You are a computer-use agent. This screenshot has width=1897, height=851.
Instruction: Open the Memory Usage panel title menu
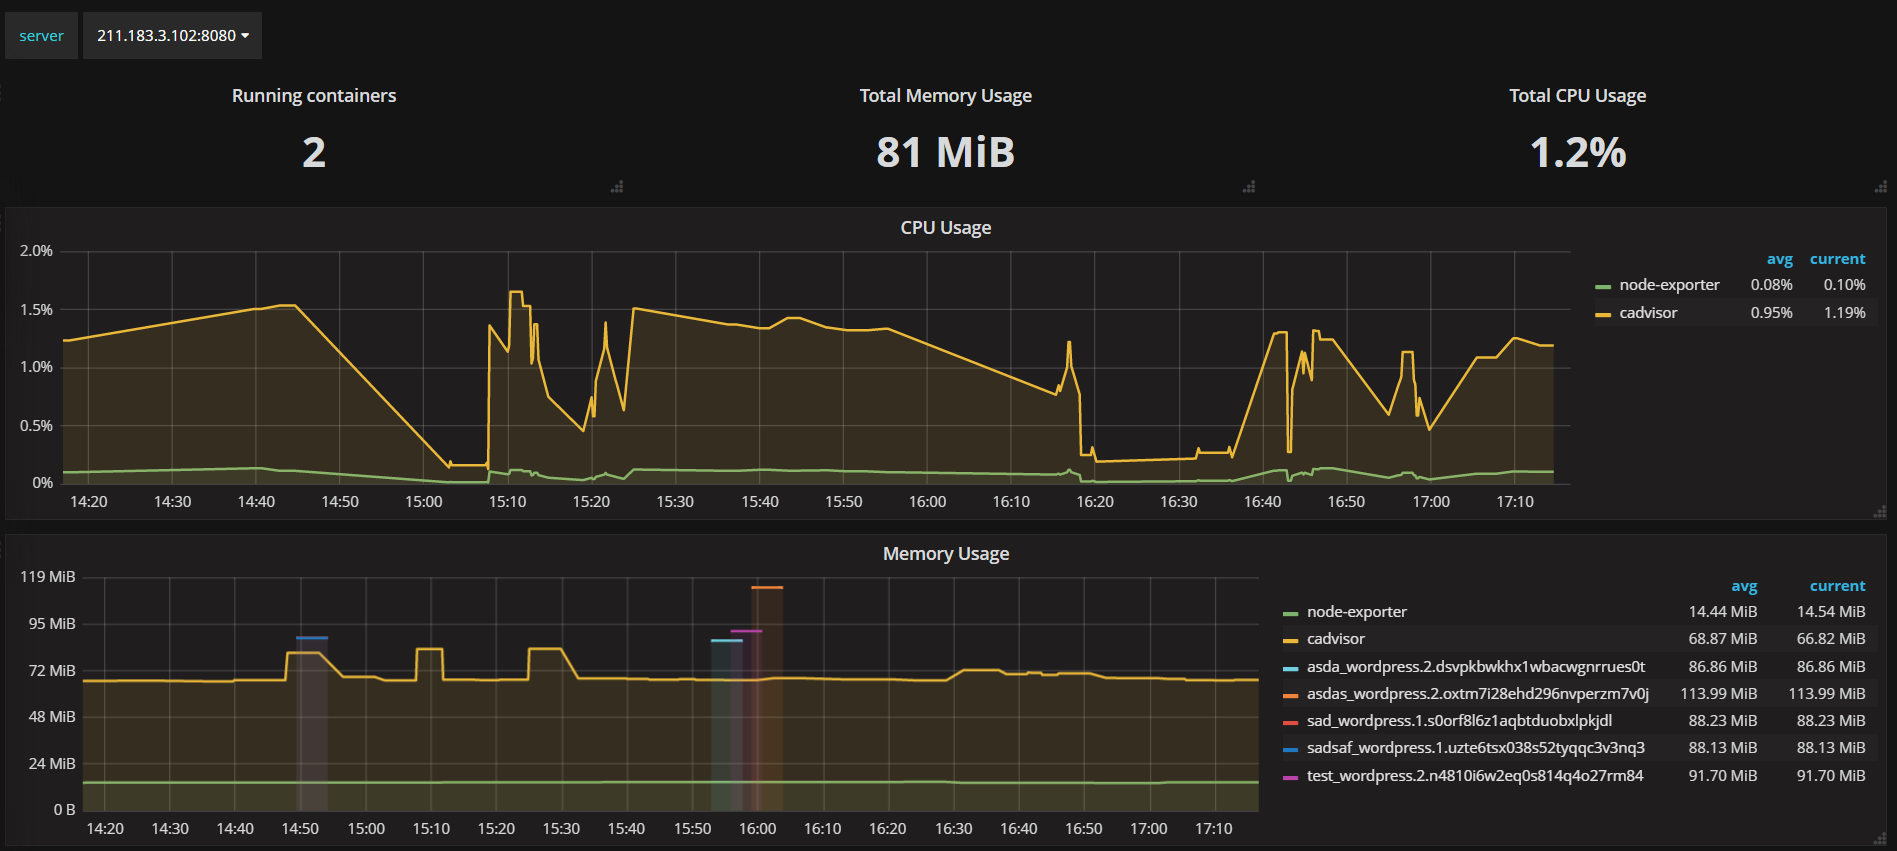(x=945, y=554)
